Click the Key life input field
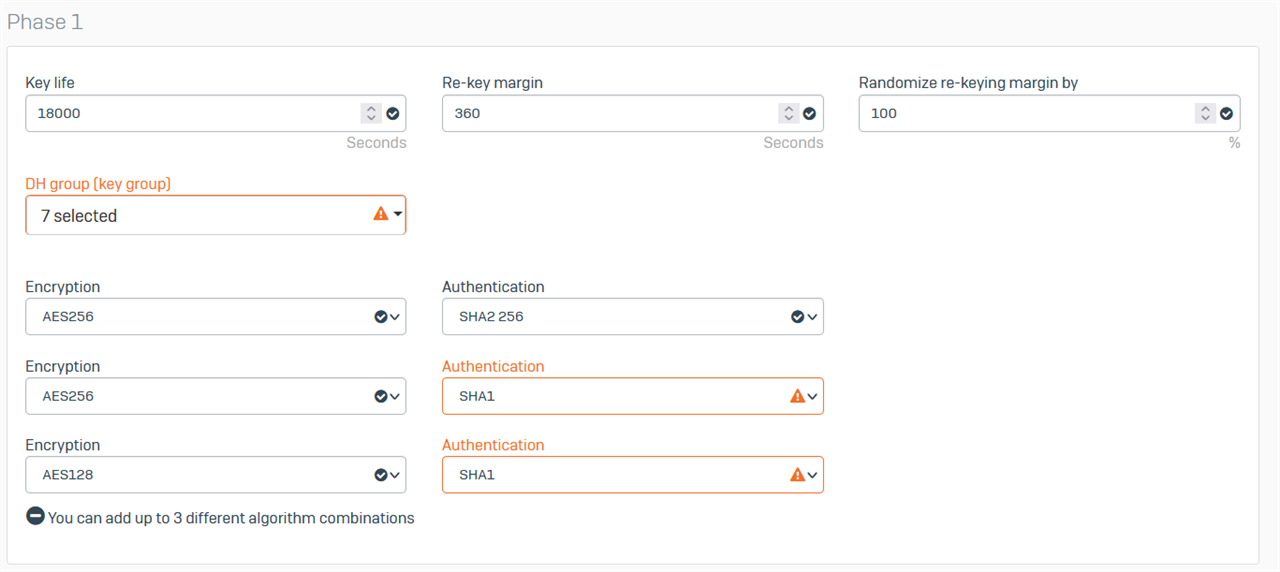This screenshot has width=1280, height=572. pos(190,114)
